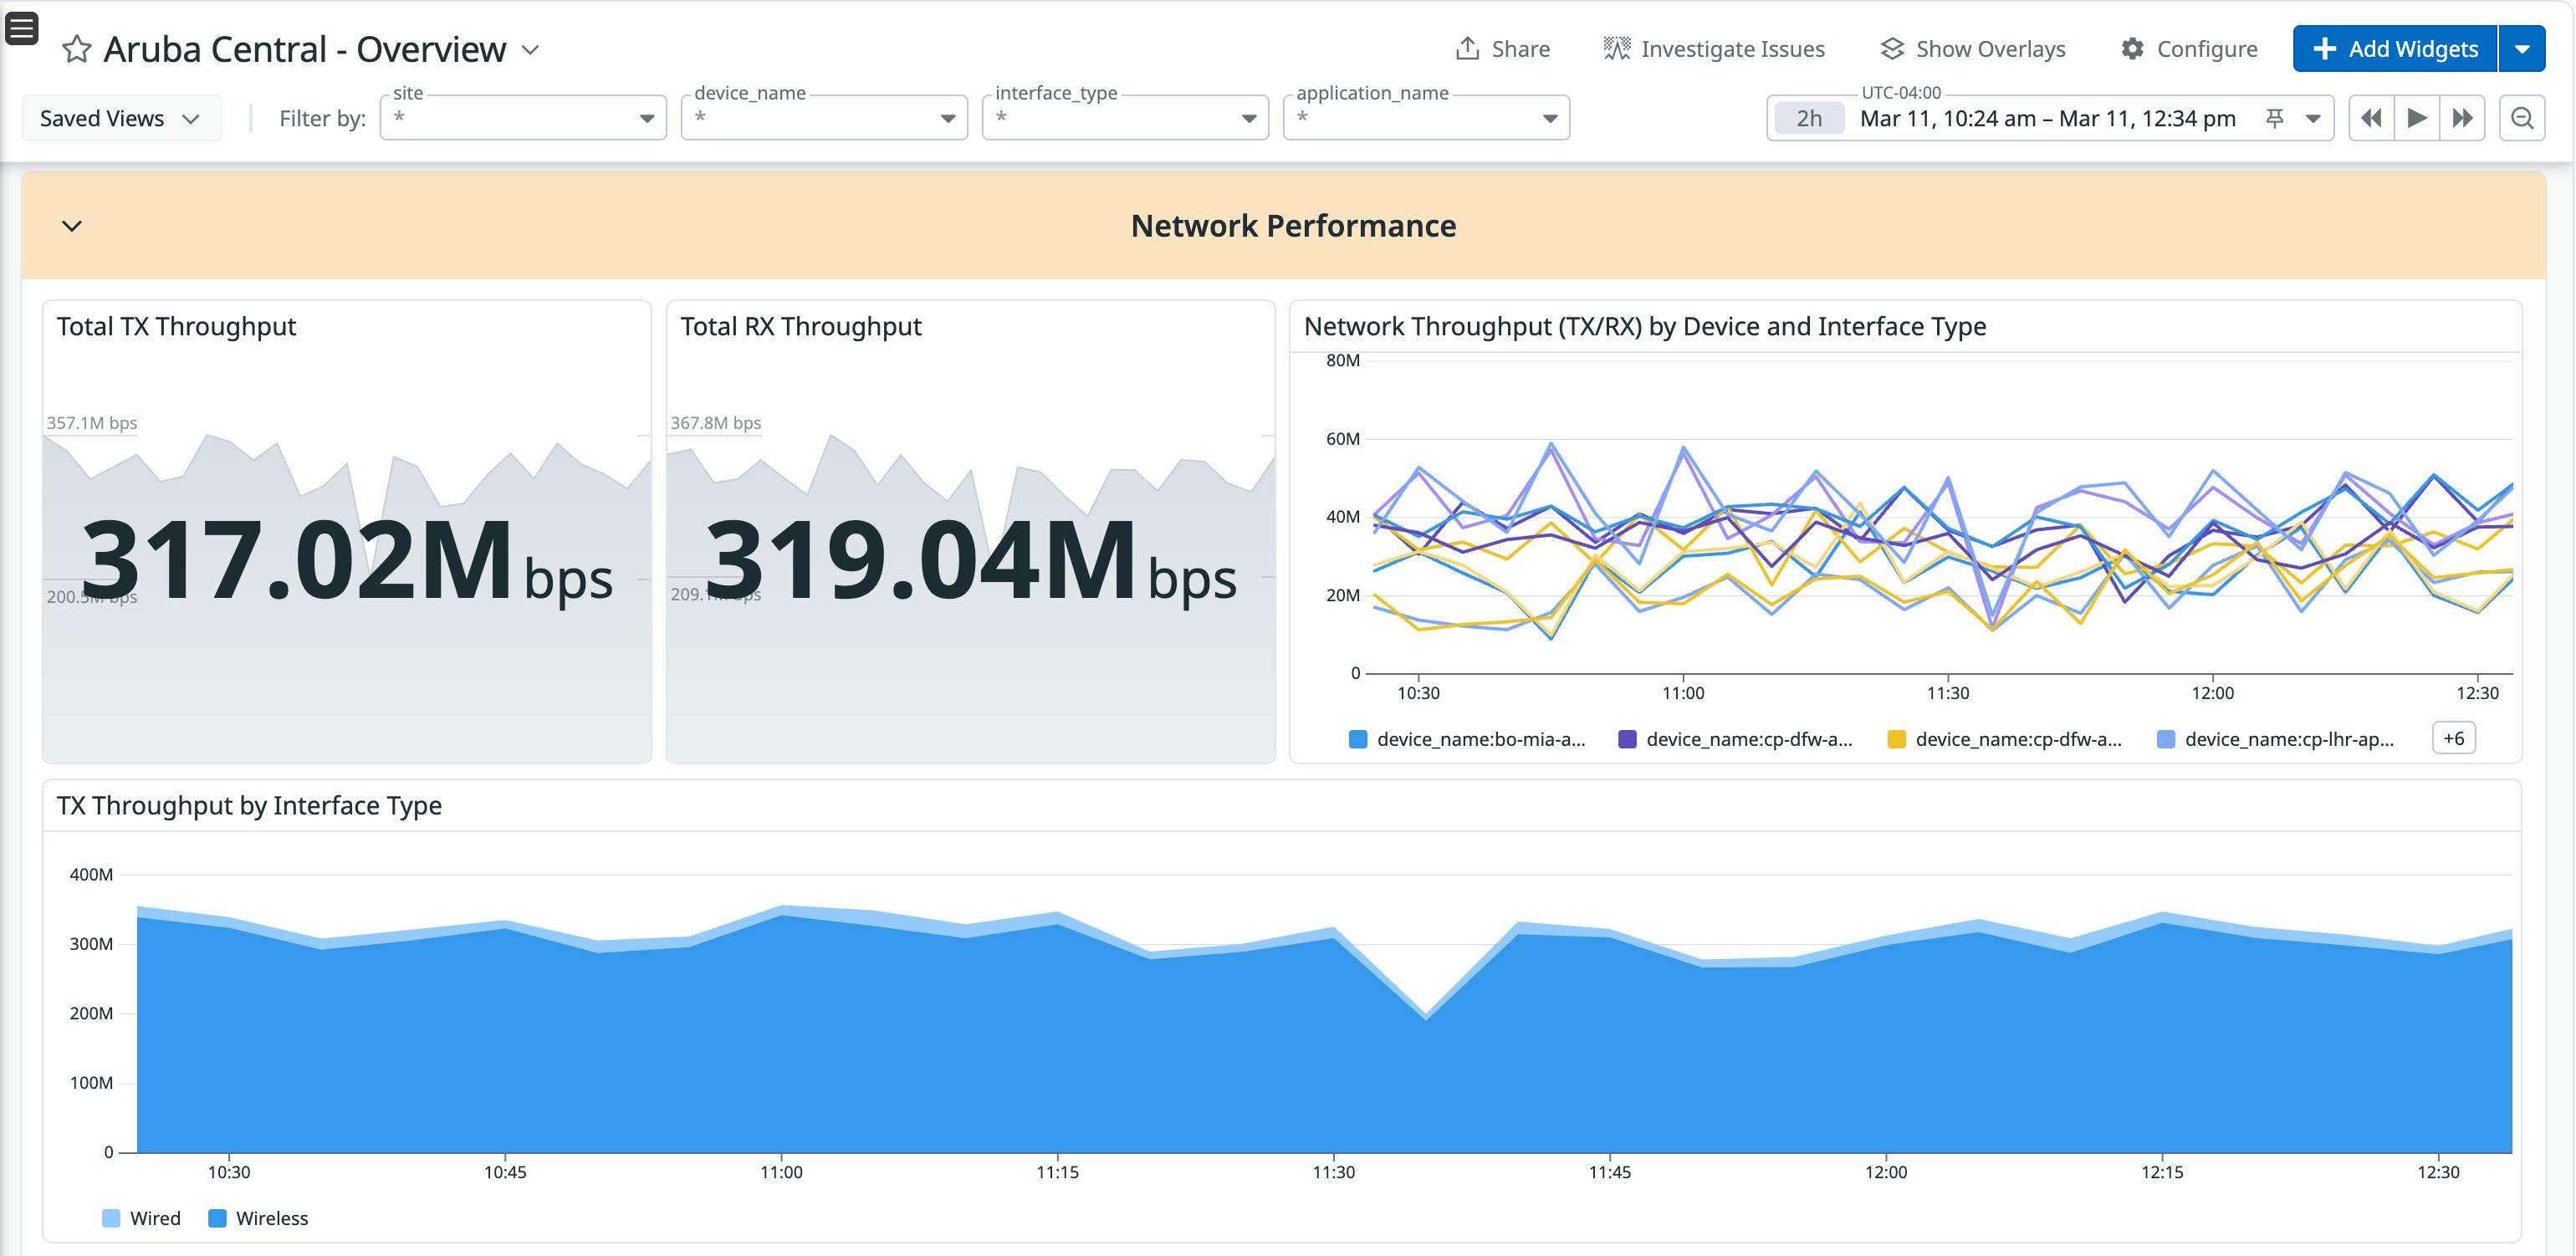Collapse the Network Performance section
Viewport: 2576px width, 1256px height.
tap(71, 226)
